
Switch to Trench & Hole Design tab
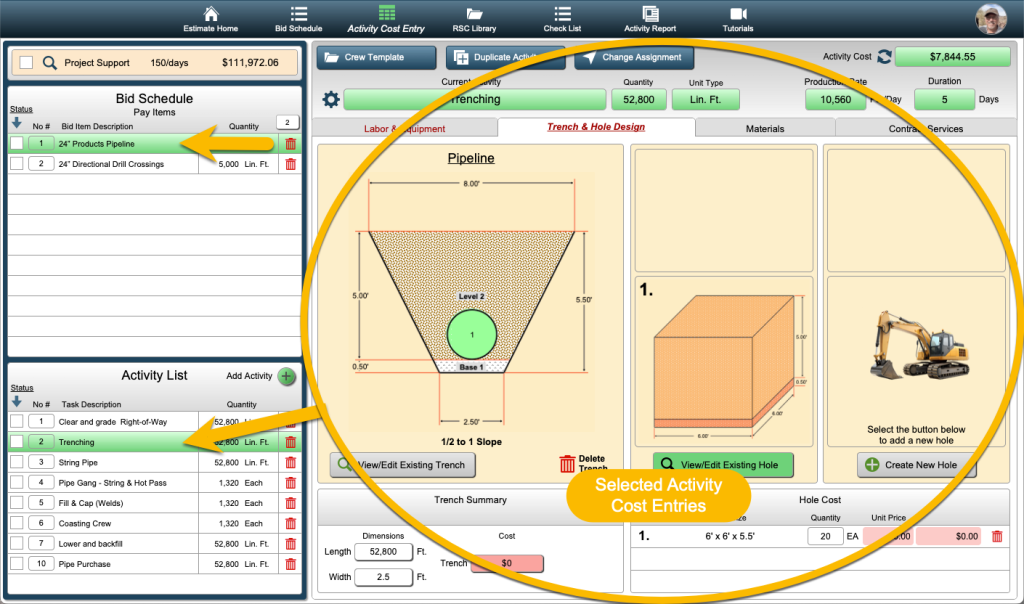pos(596,127)
